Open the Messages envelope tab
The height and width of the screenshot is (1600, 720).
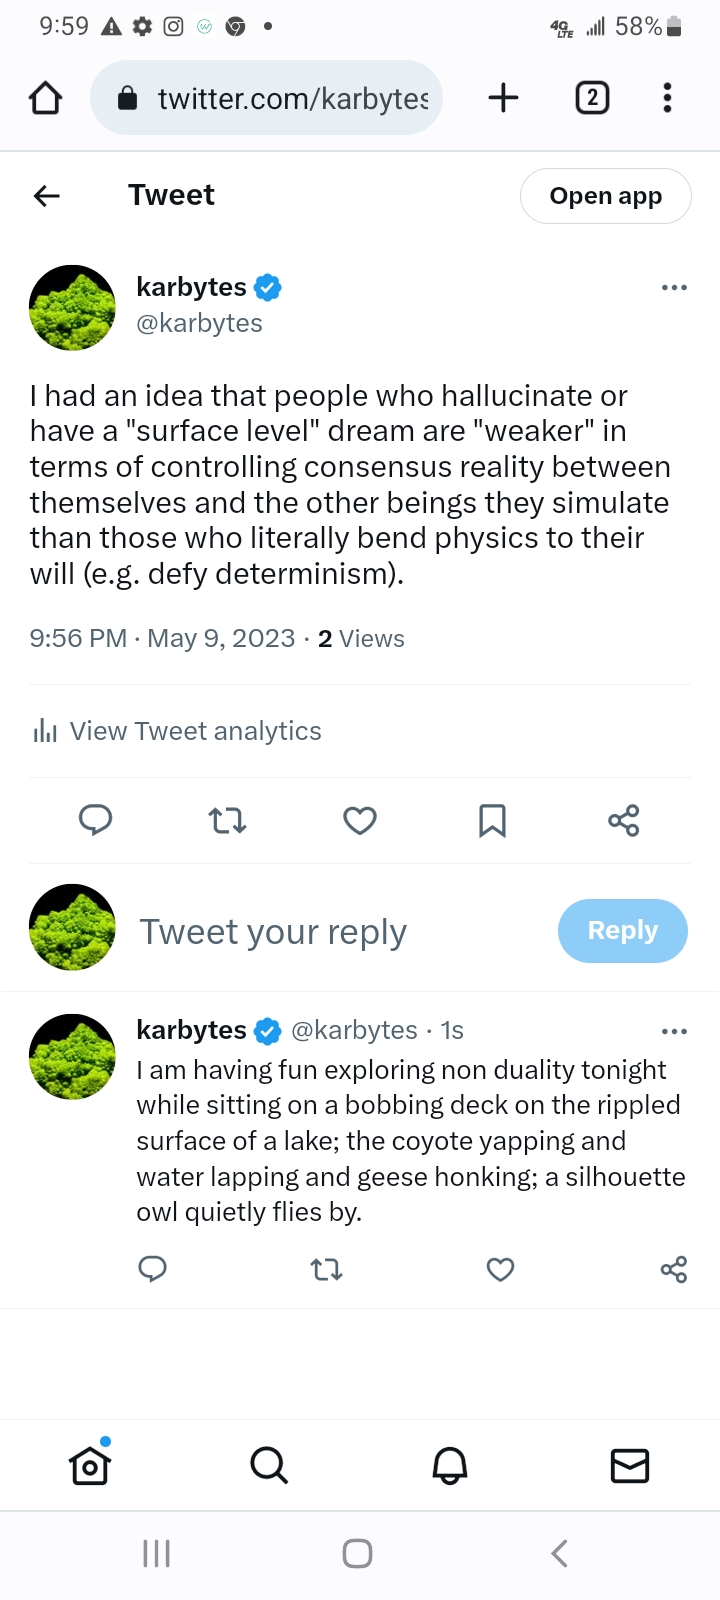coord(630,1466)
